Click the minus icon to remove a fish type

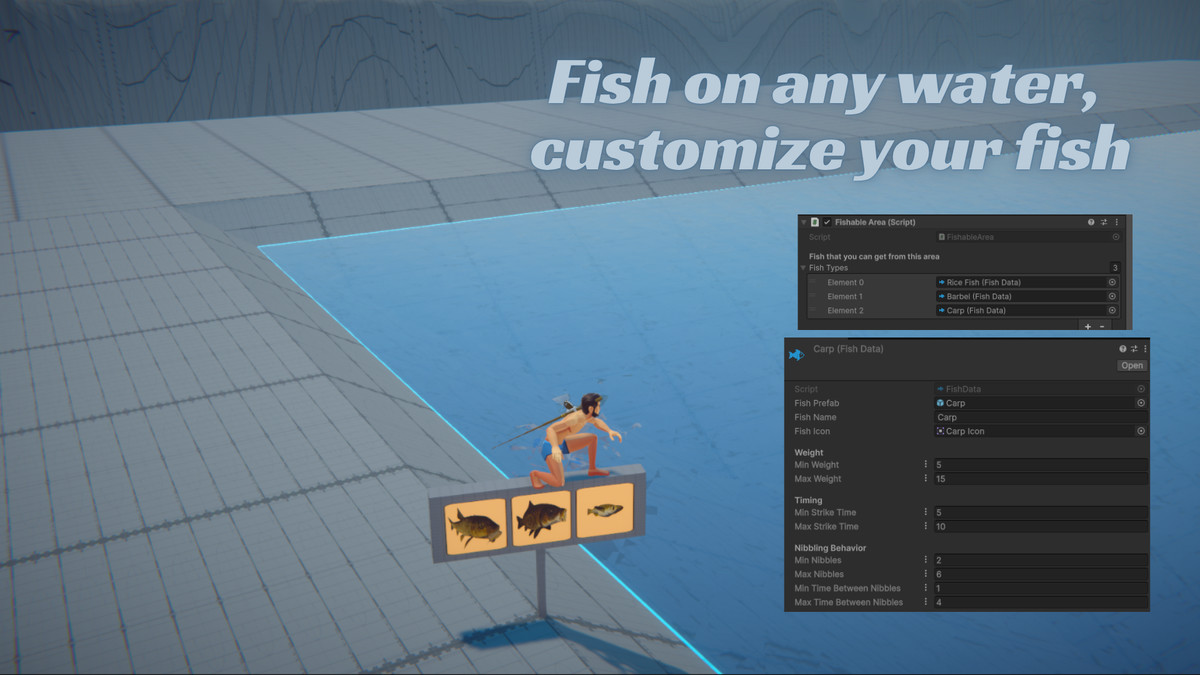1103,326
